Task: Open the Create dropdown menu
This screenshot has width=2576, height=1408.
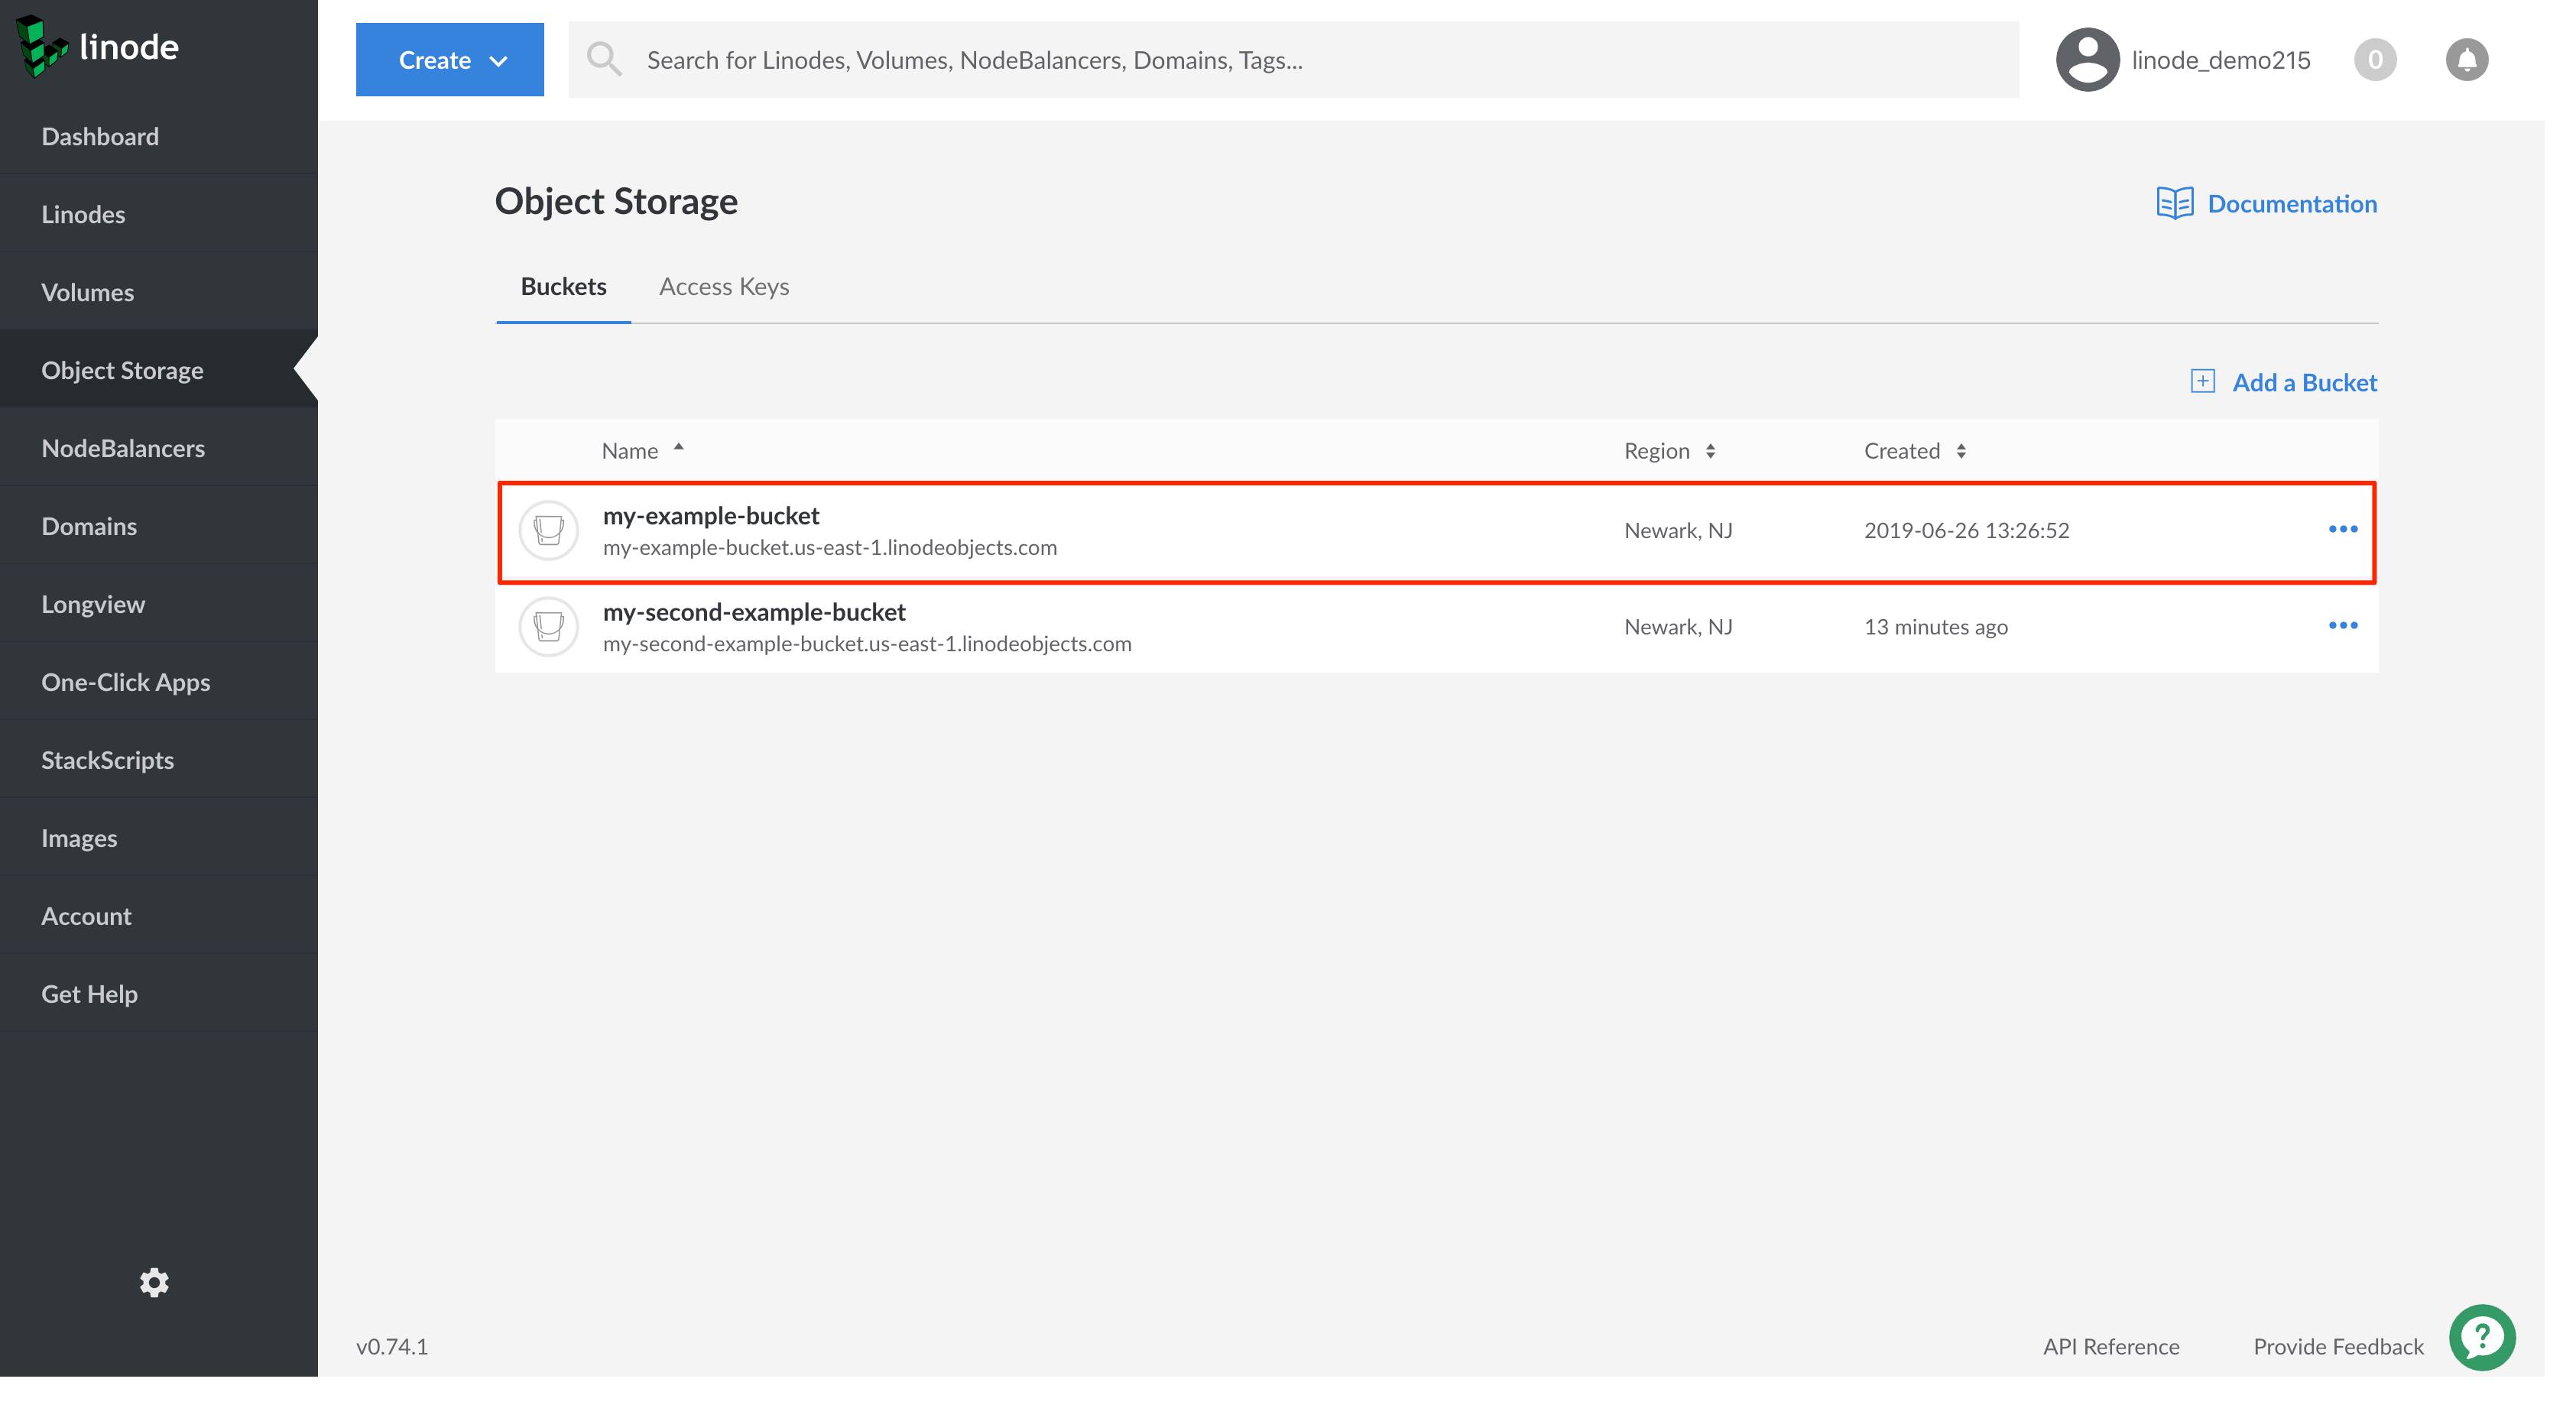Action: click(450, 59)
